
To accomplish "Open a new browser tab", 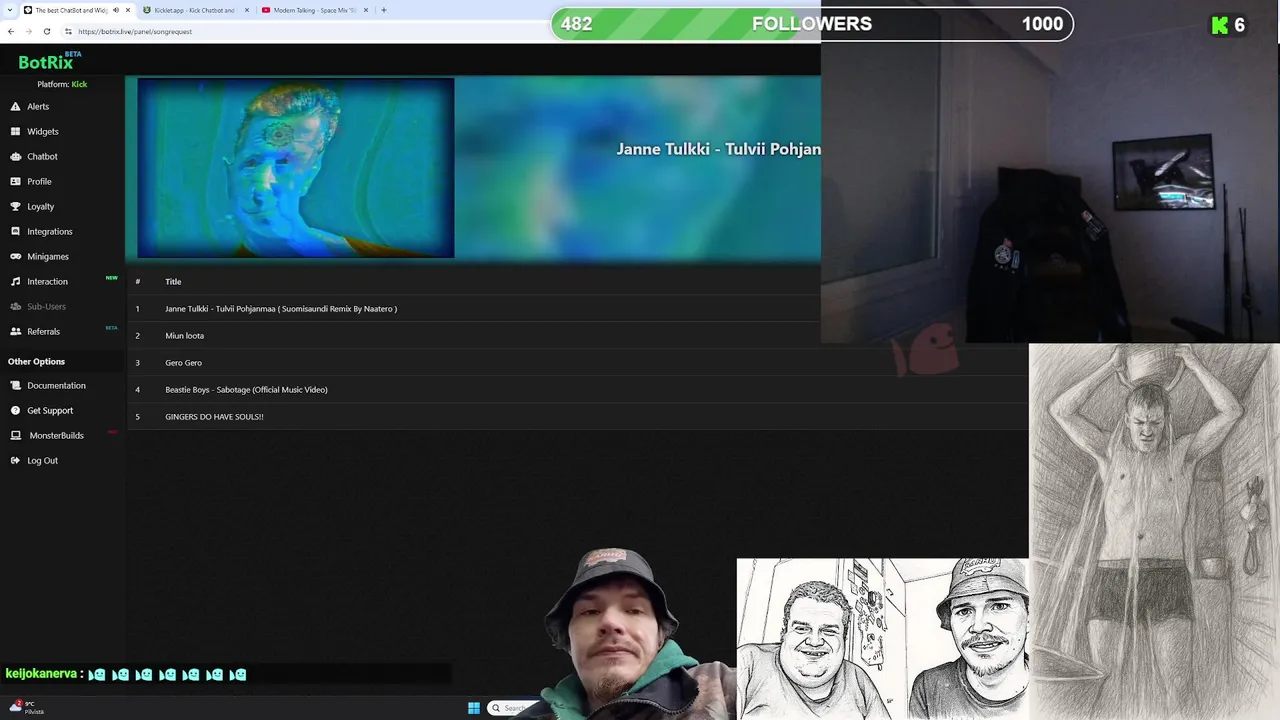I will (x=384, y=10).
